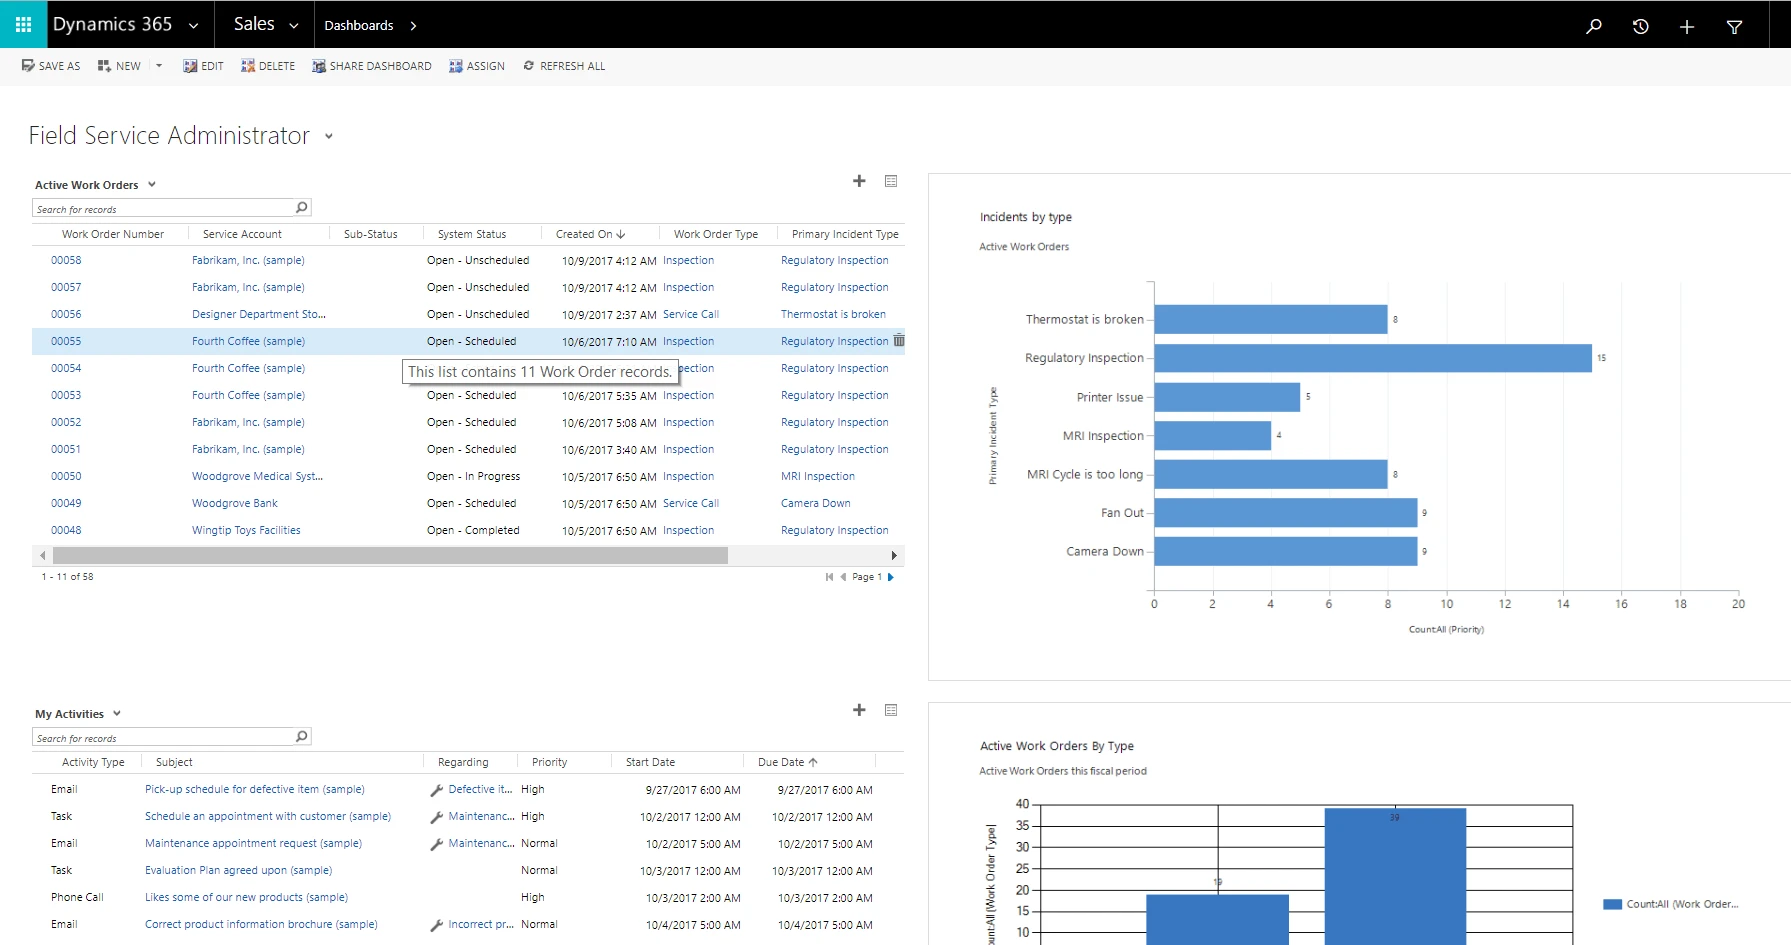This screenshot has width=1791, height=945.
Task: Open work order 00058
Action: (x=66, y=260)
